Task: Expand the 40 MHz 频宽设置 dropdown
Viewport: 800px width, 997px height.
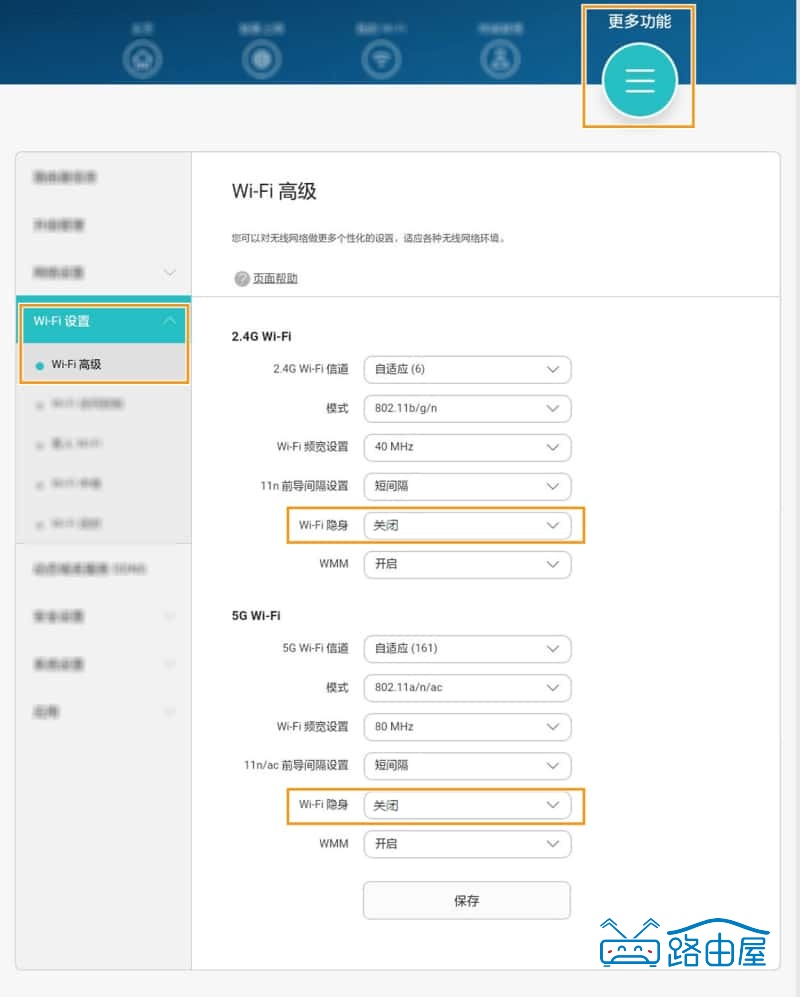Action: click(467, 447)
